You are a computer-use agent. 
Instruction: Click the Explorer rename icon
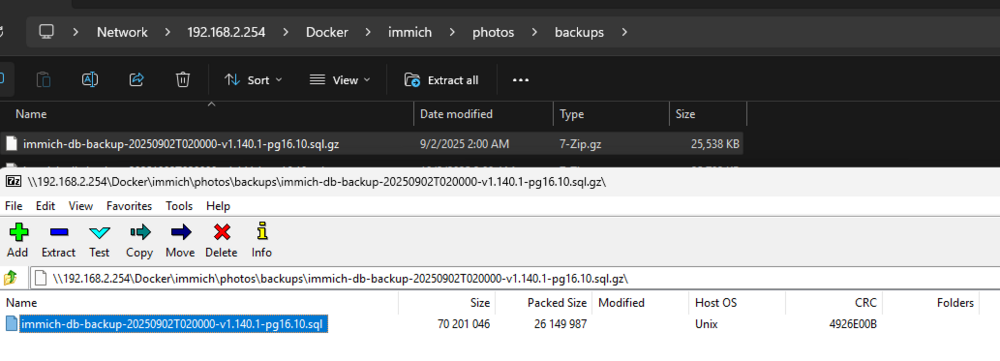pyautogui.click(x=90, y=80)
